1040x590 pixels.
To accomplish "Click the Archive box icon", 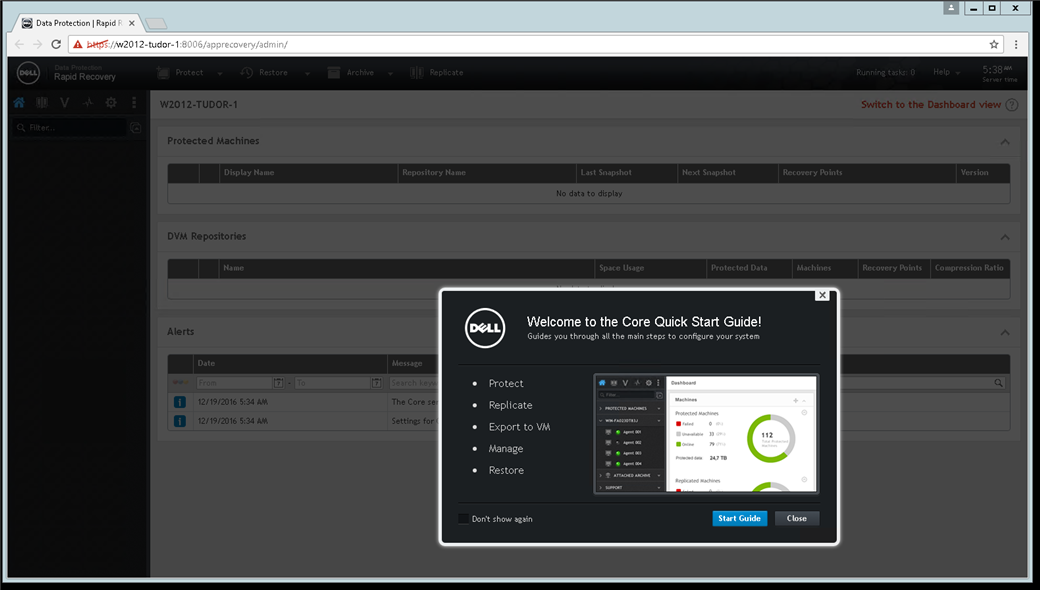I will pyautogui.click(x=334, y=73).
